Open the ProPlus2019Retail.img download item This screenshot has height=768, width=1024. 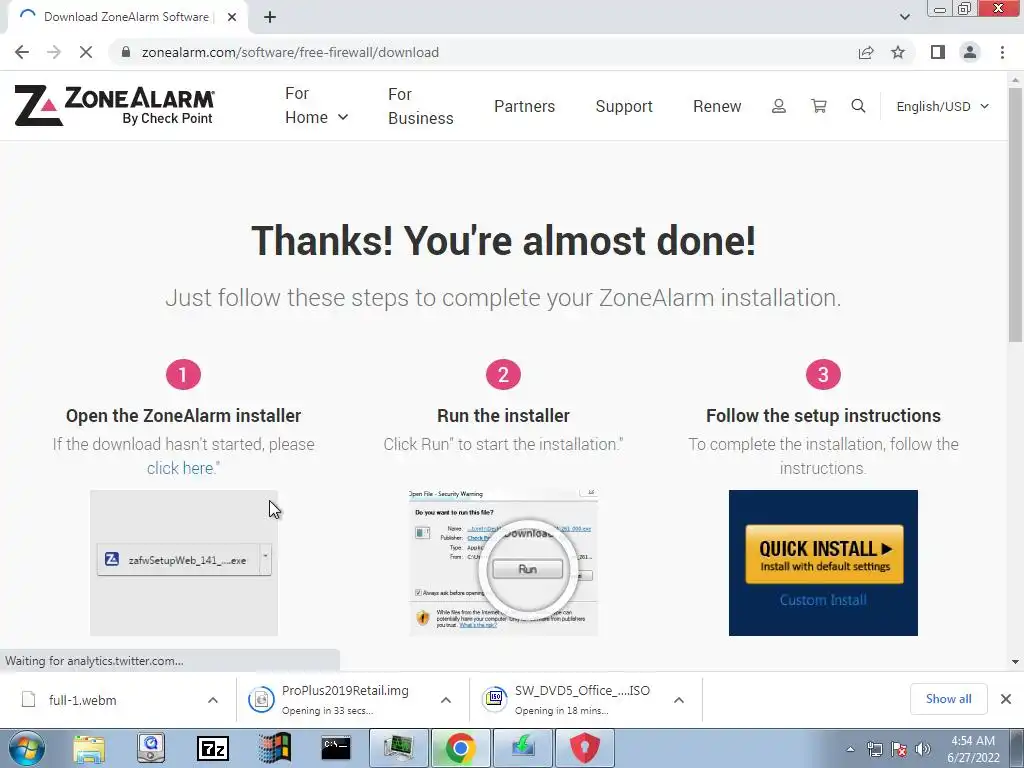point(345,699)
